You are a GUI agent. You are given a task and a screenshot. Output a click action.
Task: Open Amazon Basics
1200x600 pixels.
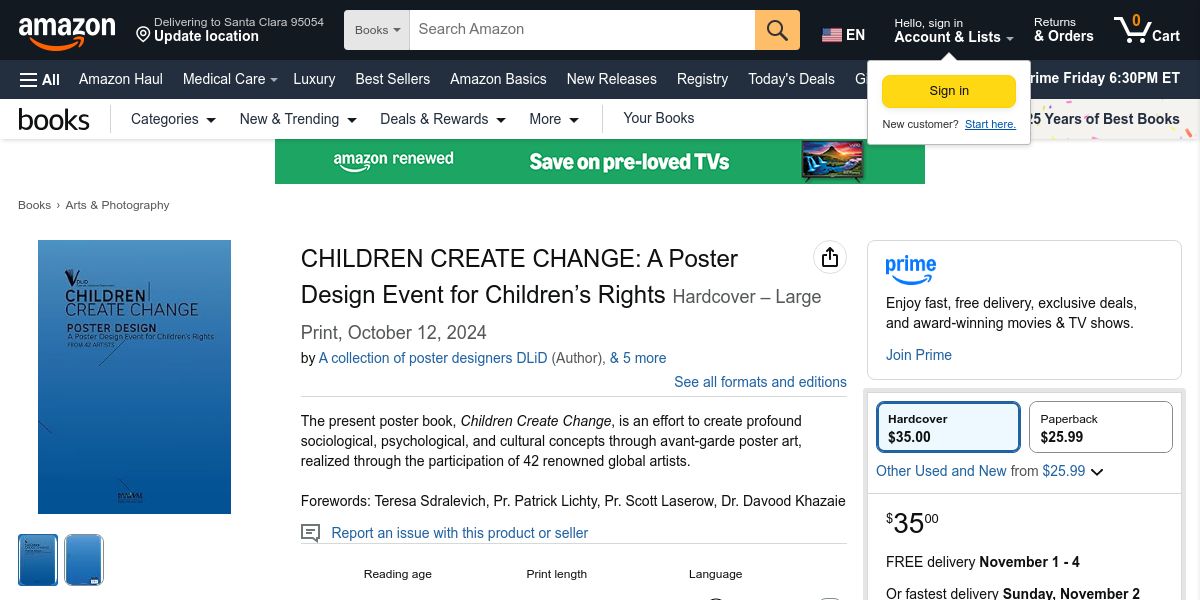(498, 79)
